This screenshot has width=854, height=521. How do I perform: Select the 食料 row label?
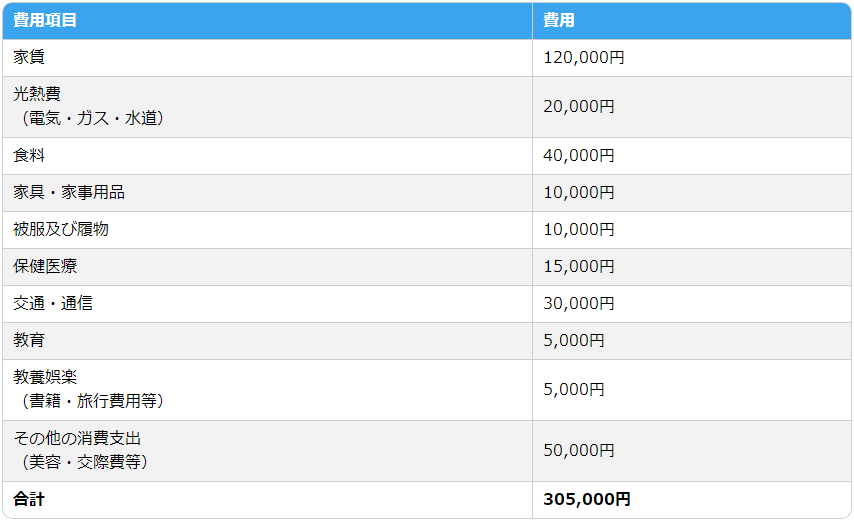[x=29, y=155]
